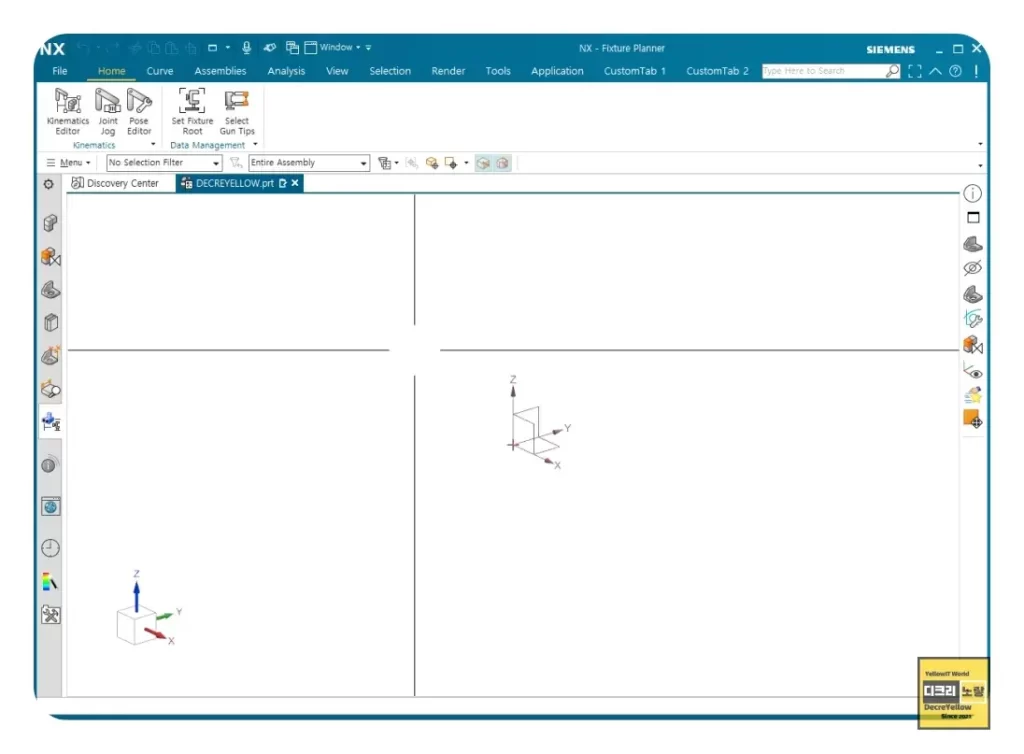Open the book icon in the left resource bar
Screen dimensions: 1024x754
point(50,322)
